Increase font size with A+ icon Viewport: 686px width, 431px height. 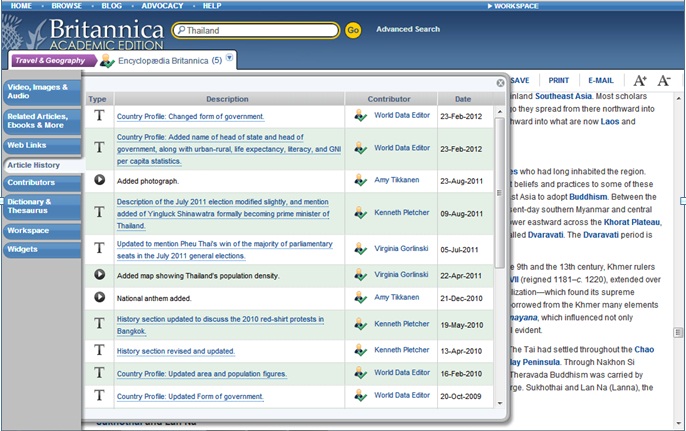[x=640, y=81]
